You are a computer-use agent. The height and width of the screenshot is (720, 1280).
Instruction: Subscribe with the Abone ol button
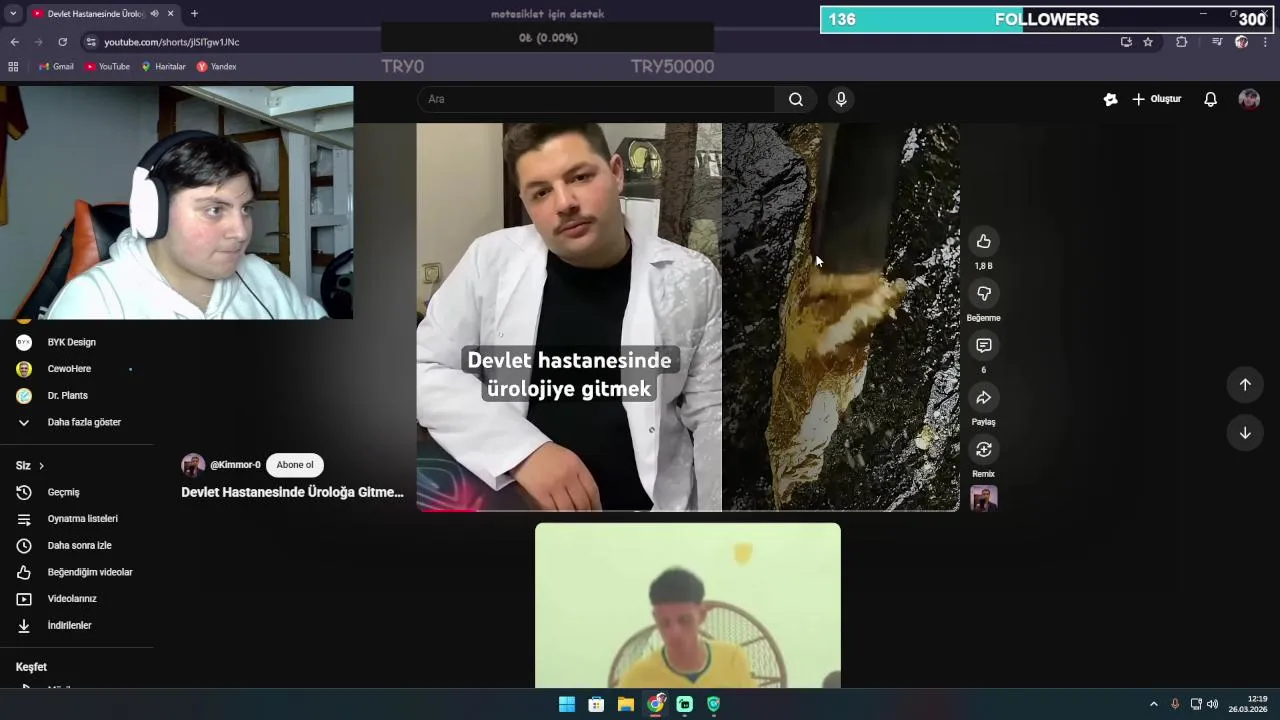click(295, 465)
